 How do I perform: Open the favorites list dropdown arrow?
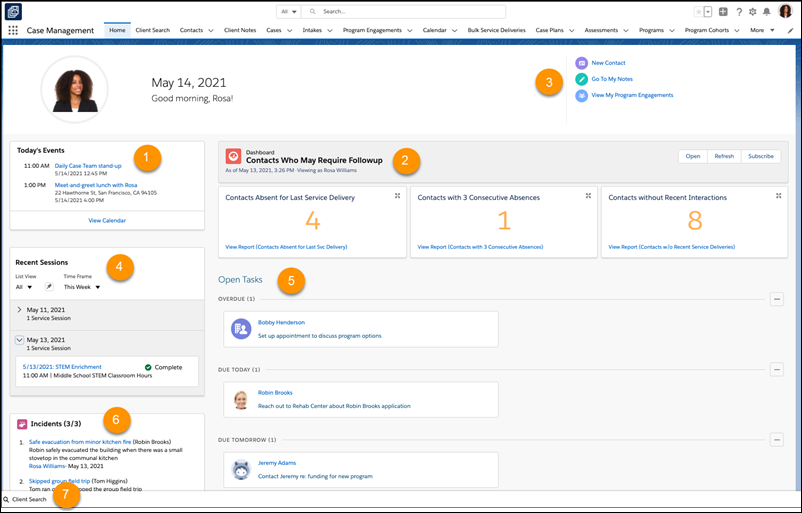[708, 11]
